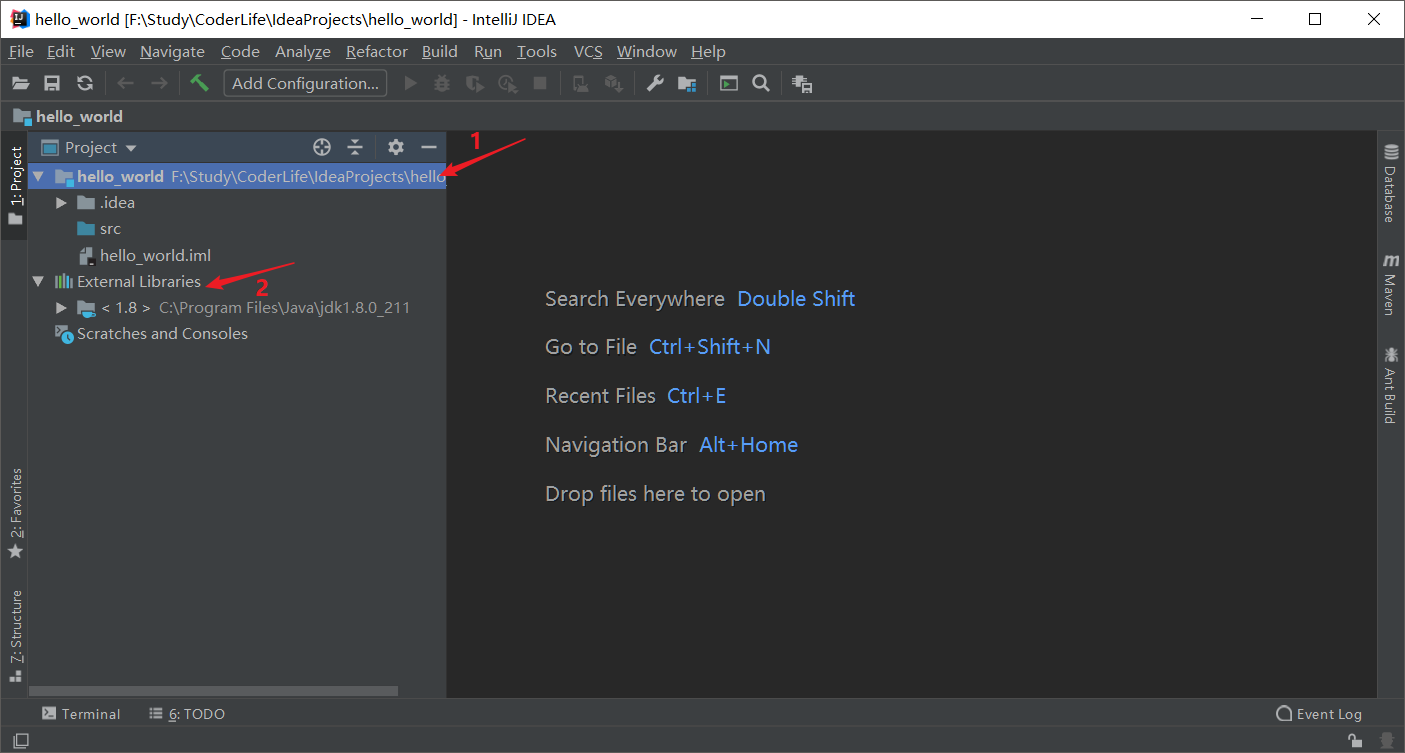This screenshot has width=1405, height=753.
Task: Open the View menu
Action: point(108,52)
